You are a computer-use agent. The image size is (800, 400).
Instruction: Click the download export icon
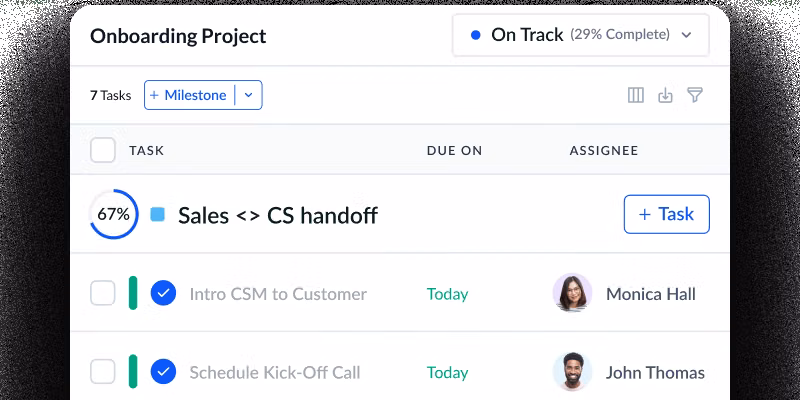coord(665,96)
